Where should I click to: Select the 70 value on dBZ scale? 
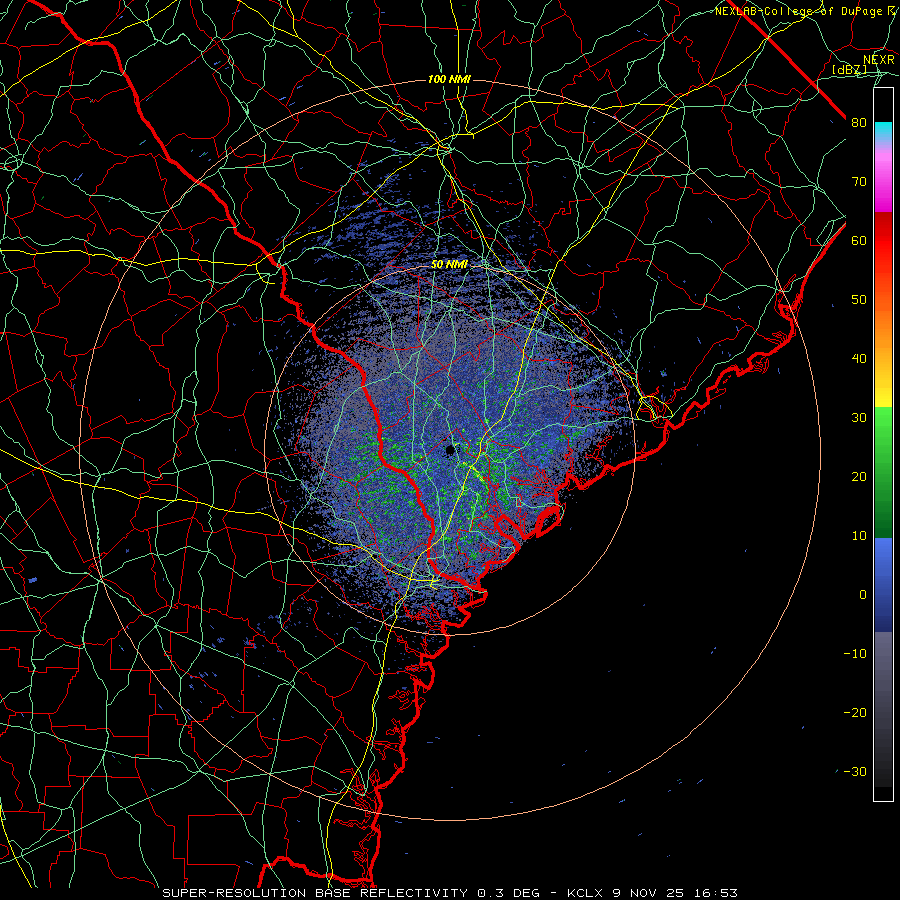859,182
